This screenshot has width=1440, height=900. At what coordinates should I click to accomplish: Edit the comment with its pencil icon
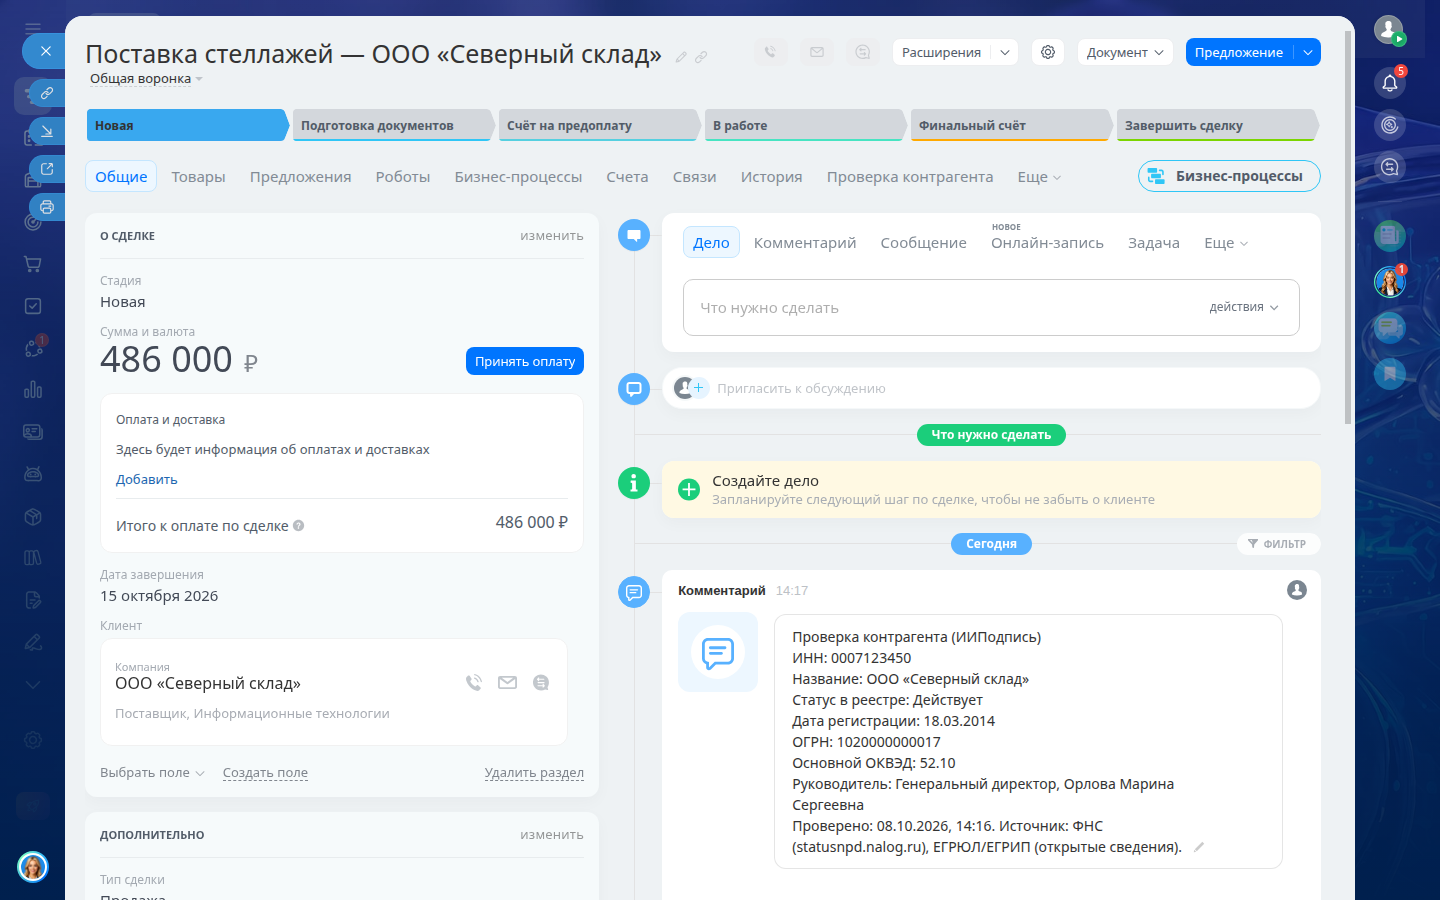pos(1198,847)
